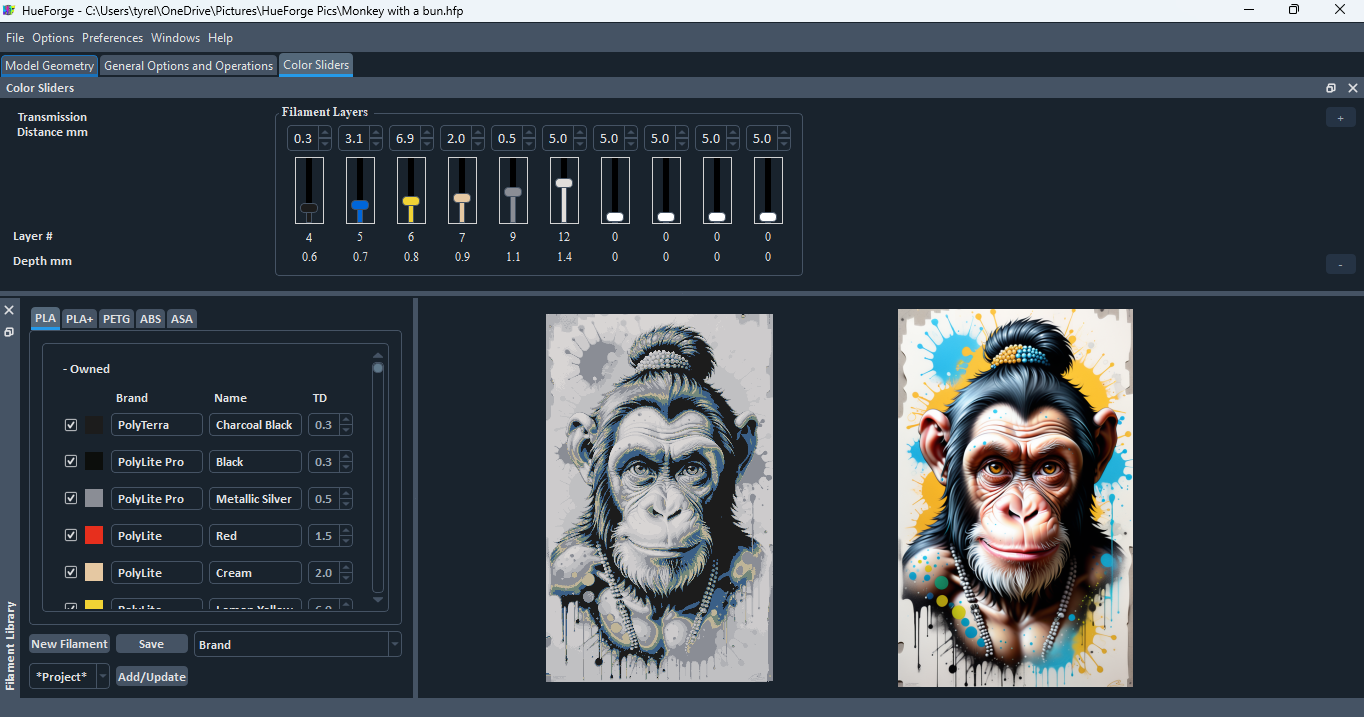Close the Filament Library panel
Viewport: 1364px width, 717px height.
pos(9,309)
